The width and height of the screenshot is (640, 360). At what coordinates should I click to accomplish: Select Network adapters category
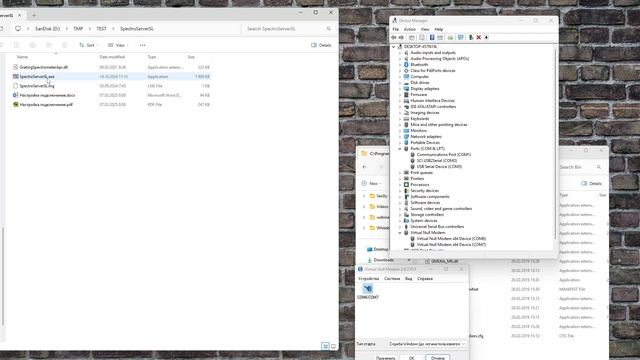(426, 137)
